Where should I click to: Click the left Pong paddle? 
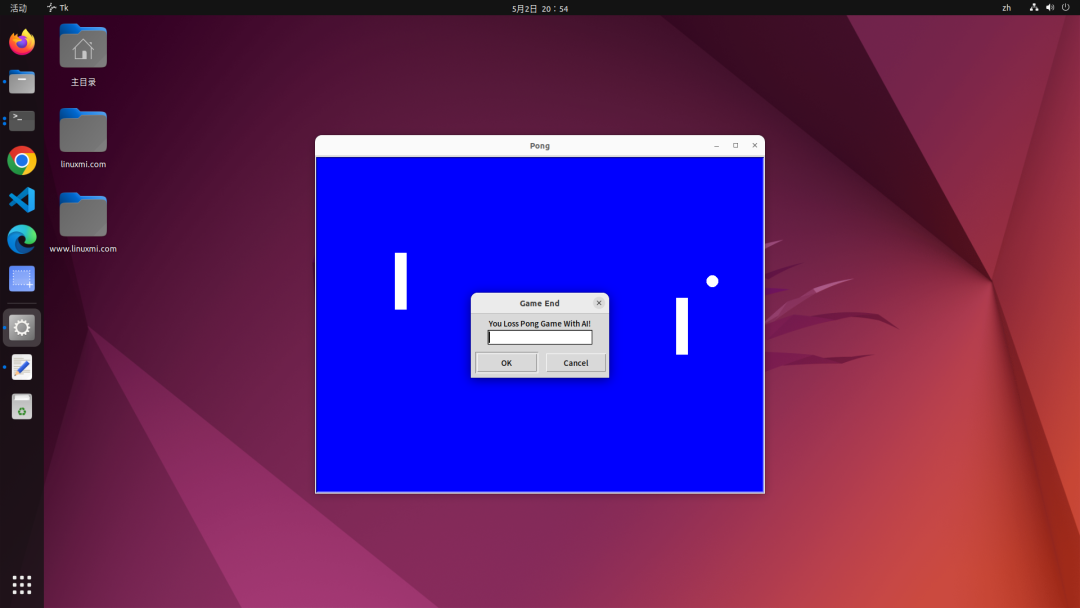(401, 281)
